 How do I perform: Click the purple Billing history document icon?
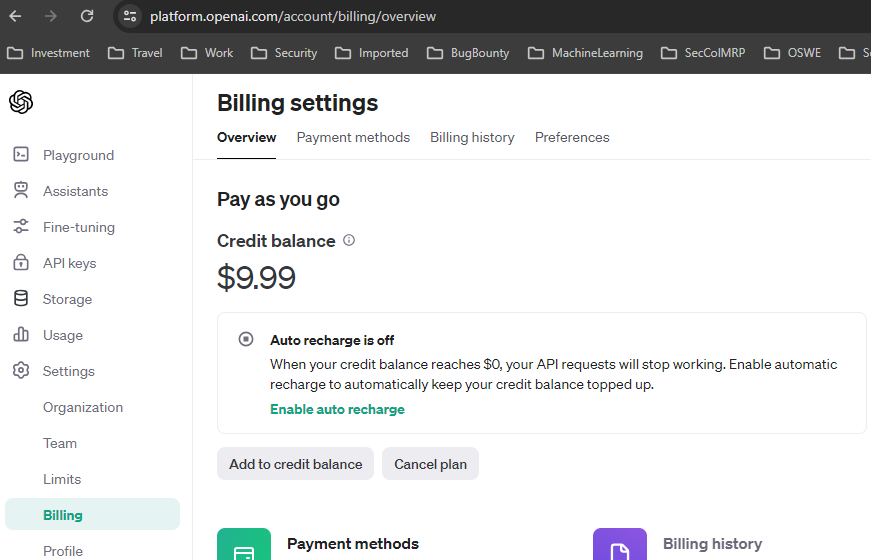pyautogui.click(x=620, y=544)
